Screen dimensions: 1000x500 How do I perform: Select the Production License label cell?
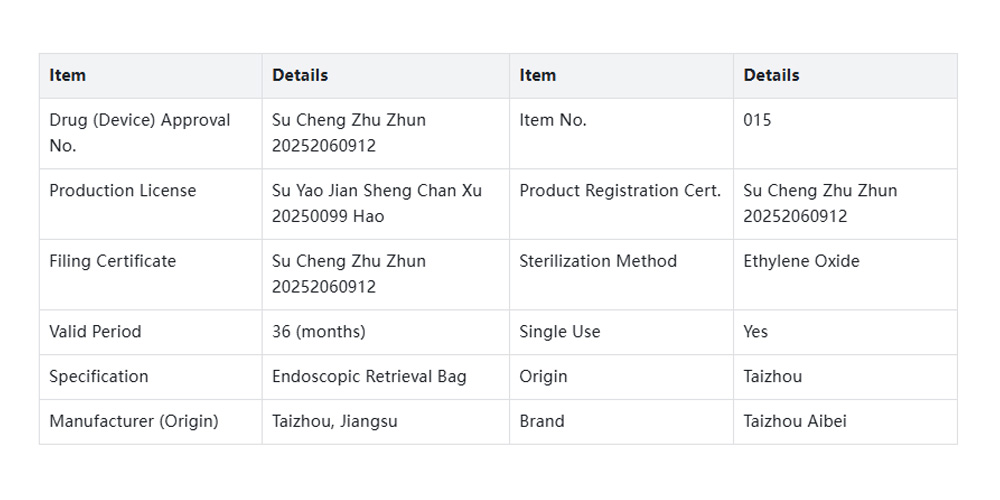[x=123, y=191]
